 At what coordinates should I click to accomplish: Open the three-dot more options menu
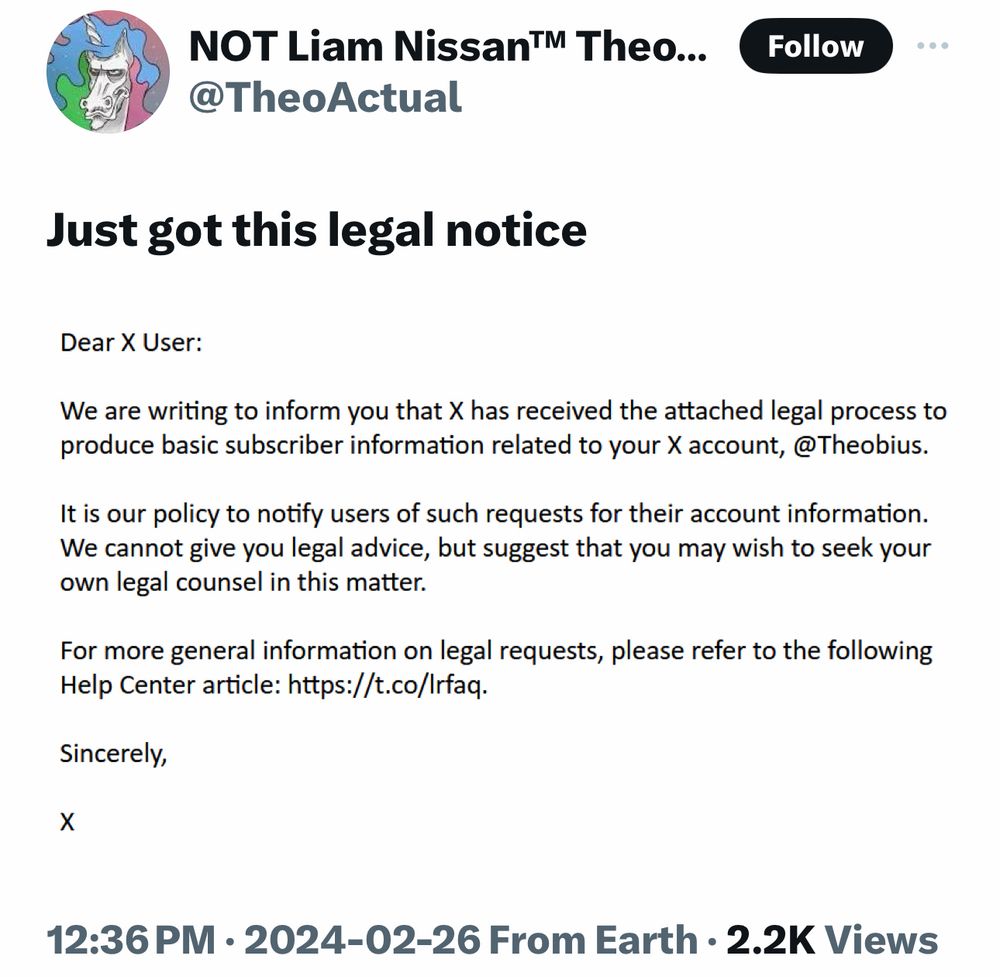[932, 45]
